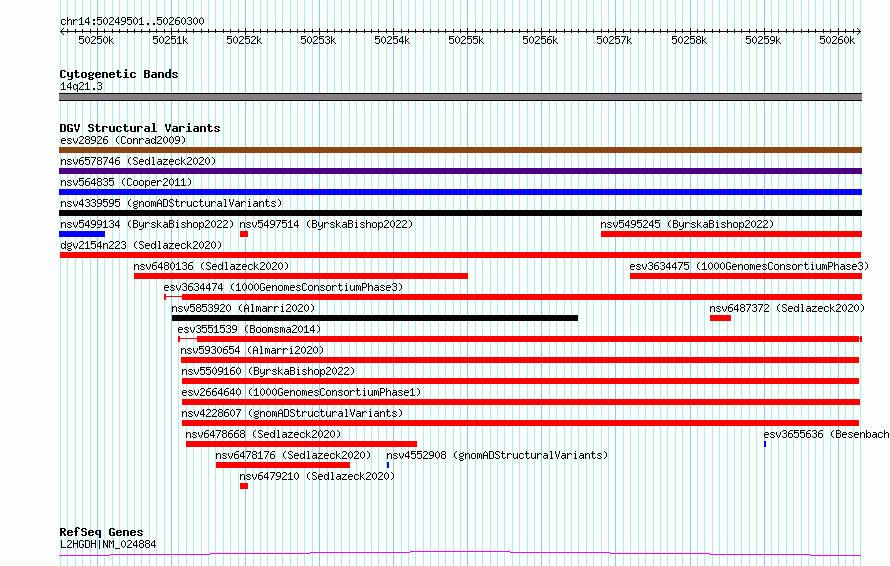
Task: Click nsv4552908 (gnomADStructuralVariants) label
Action: pyautogui.click(x=497, y=455)
